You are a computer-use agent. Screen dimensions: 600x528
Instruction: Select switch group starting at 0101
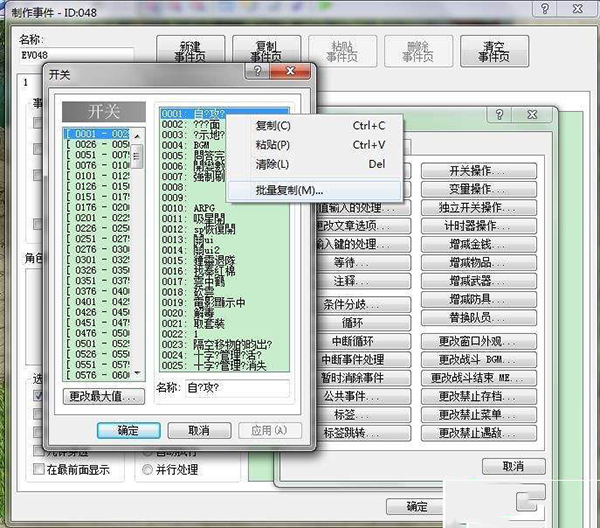(x=97, y=176)
